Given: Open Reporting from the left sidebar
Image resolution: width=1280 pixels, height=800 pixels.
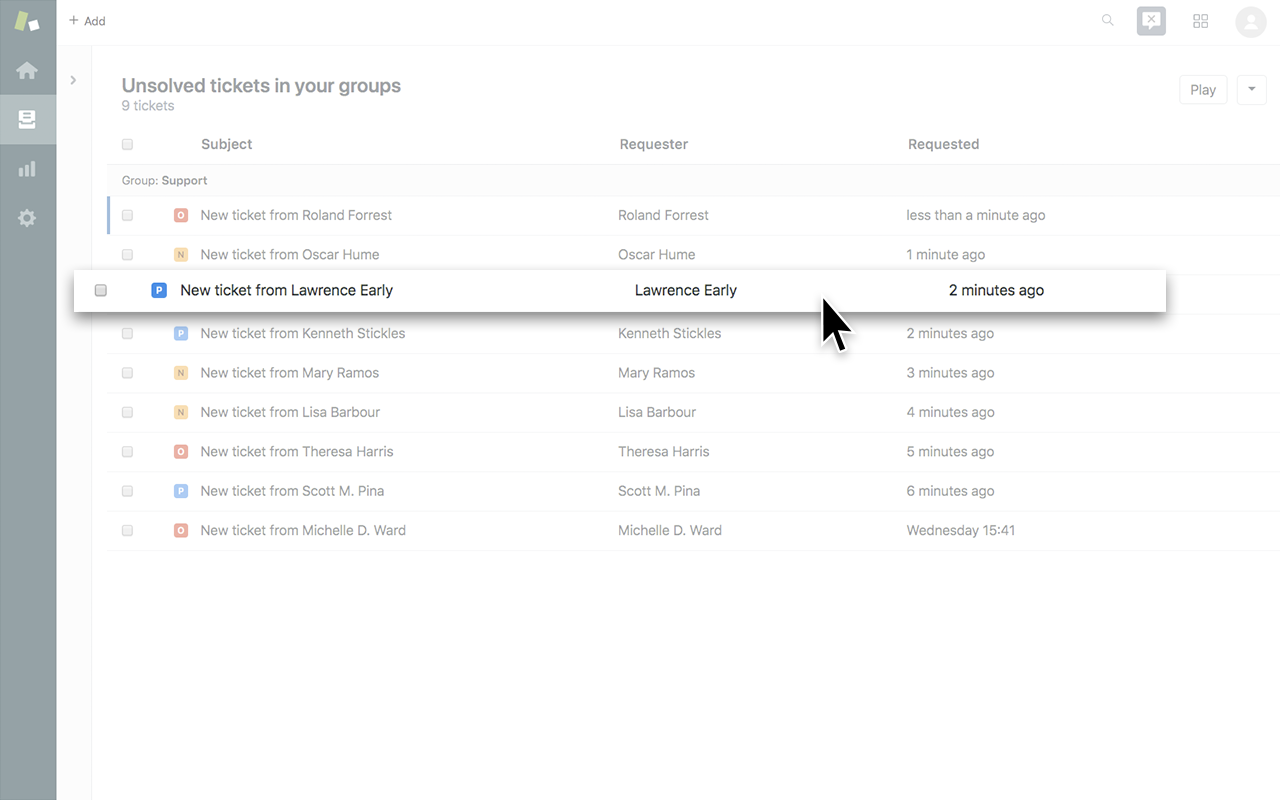Looking at the screenshot, I should (x=27, y=168).
